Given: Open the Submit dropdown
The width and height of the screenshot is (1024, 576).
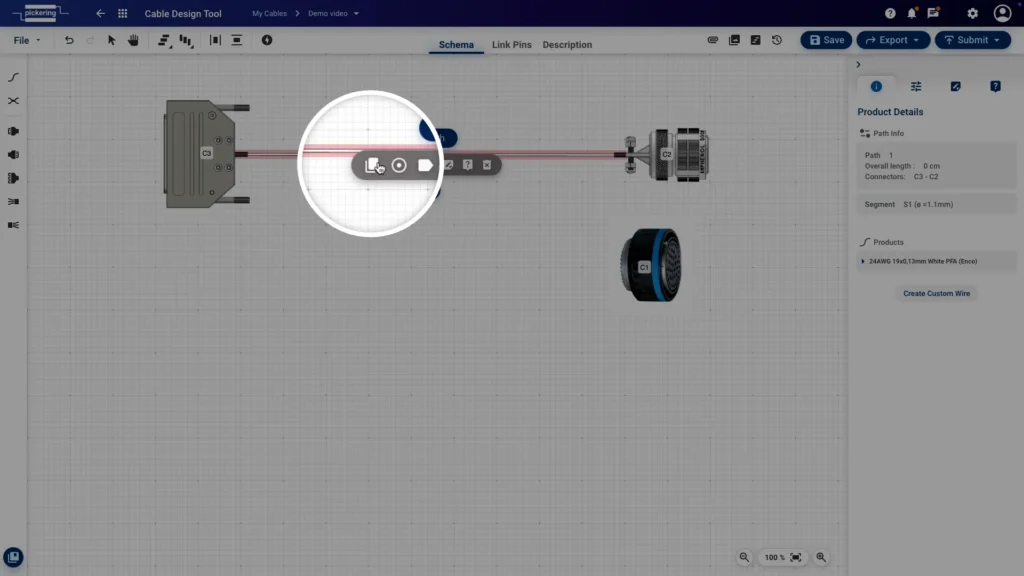Looking at the screenshot, I should 972,40.
